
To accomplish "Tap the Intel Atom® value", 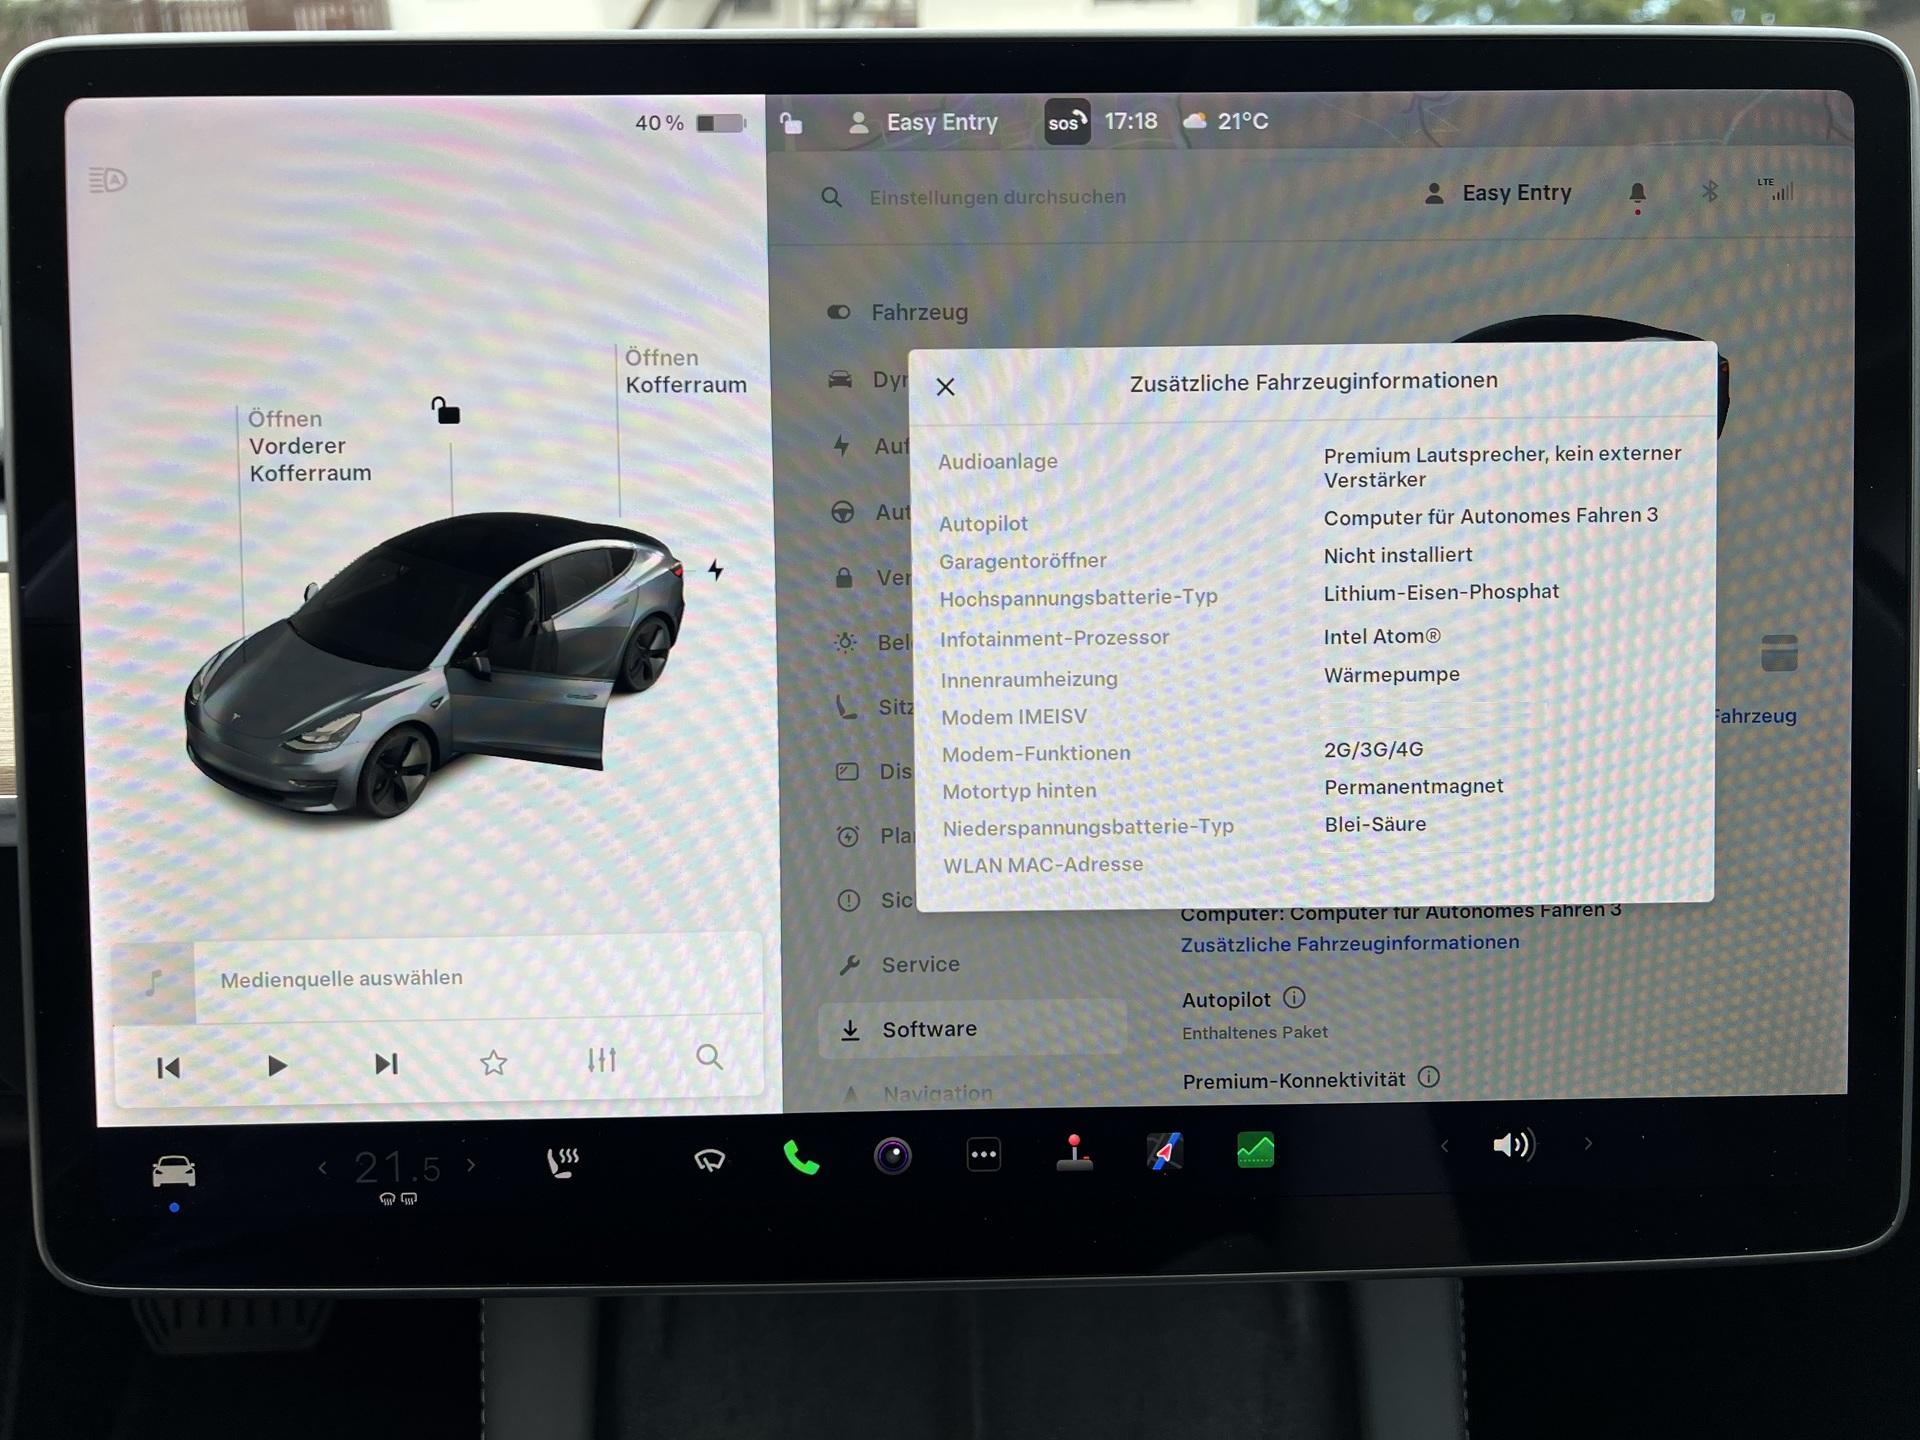I will tap(1382, 636).
